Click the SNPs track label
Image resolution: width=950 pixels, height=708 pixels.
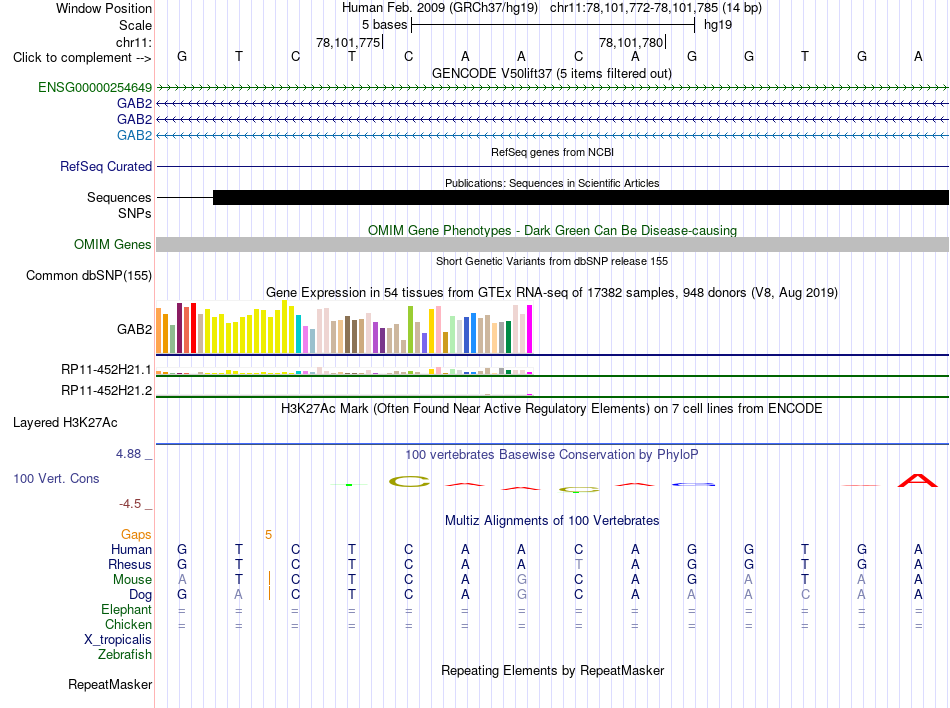click(x=135, y=213)
